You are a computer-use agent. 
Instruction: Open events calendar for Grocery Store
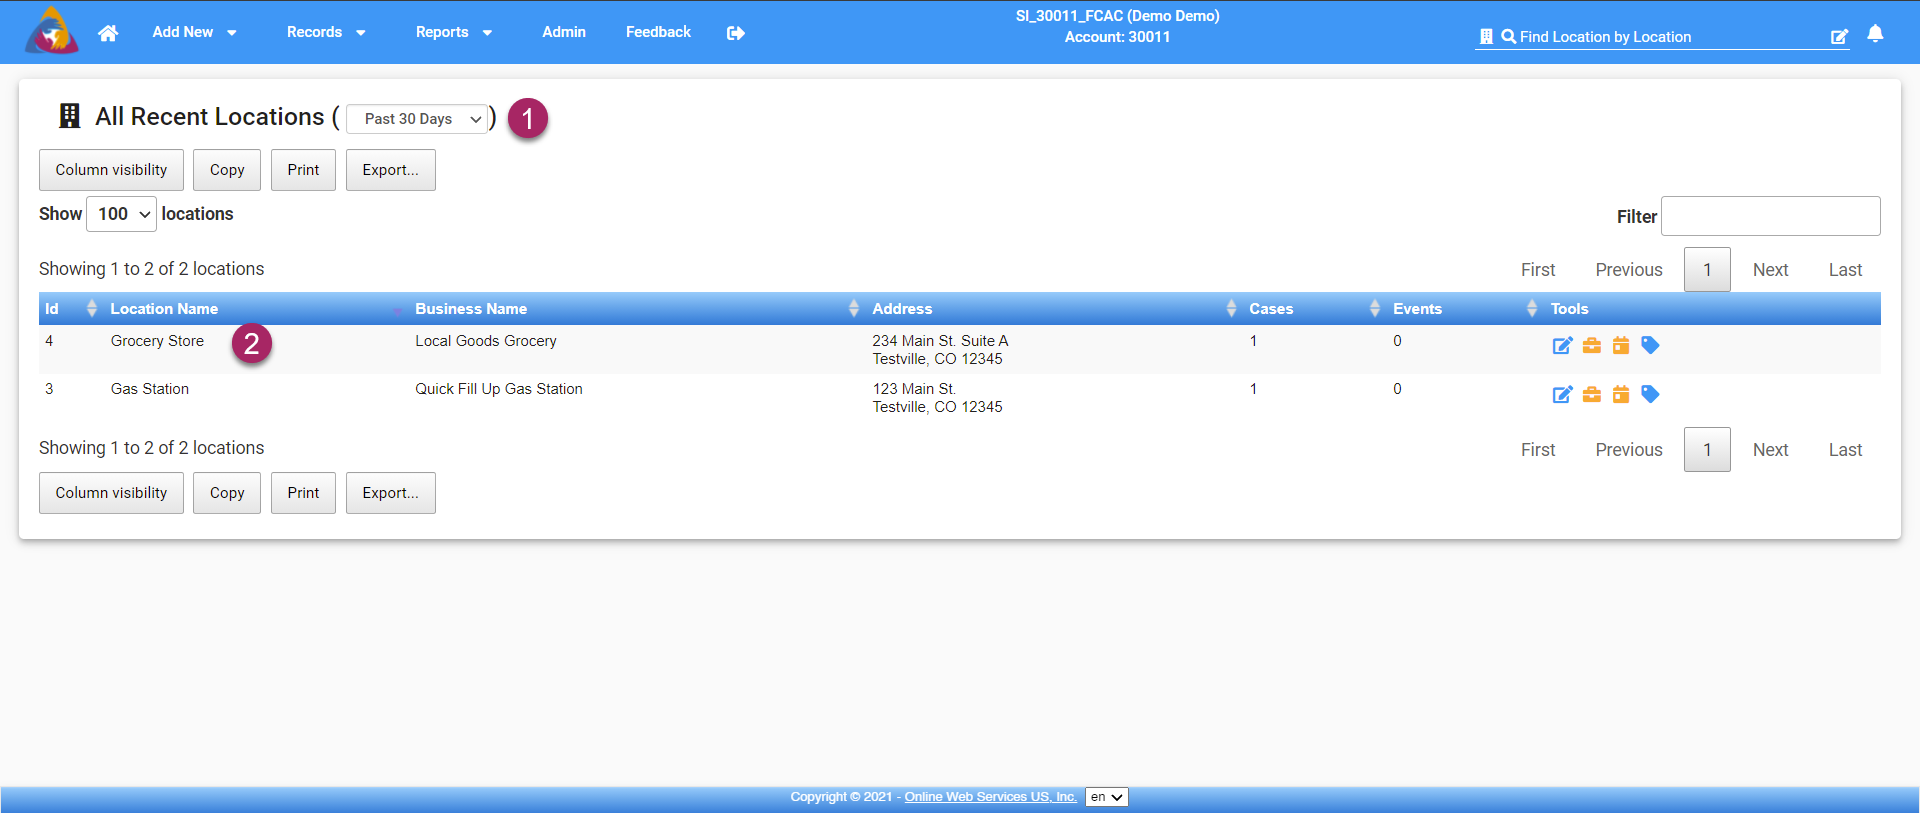click(1621, 346)
